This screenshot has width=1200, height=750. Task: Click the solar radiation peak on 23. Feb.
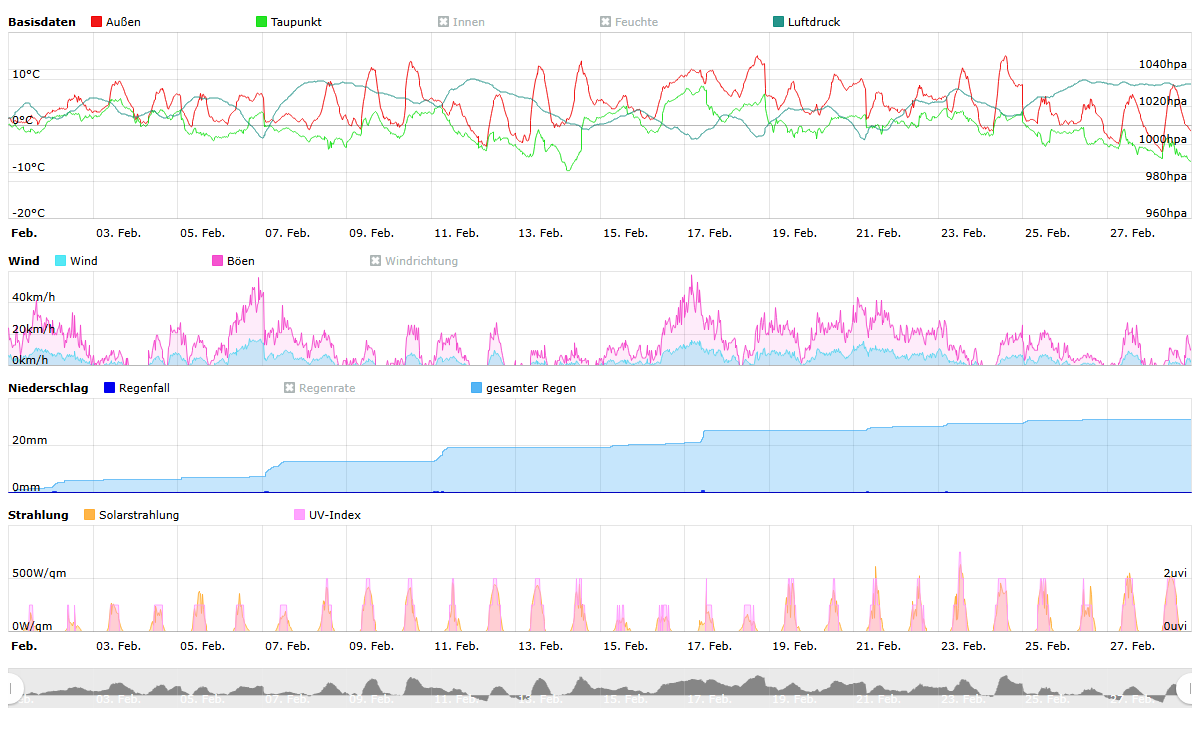(x=961, y=556)
